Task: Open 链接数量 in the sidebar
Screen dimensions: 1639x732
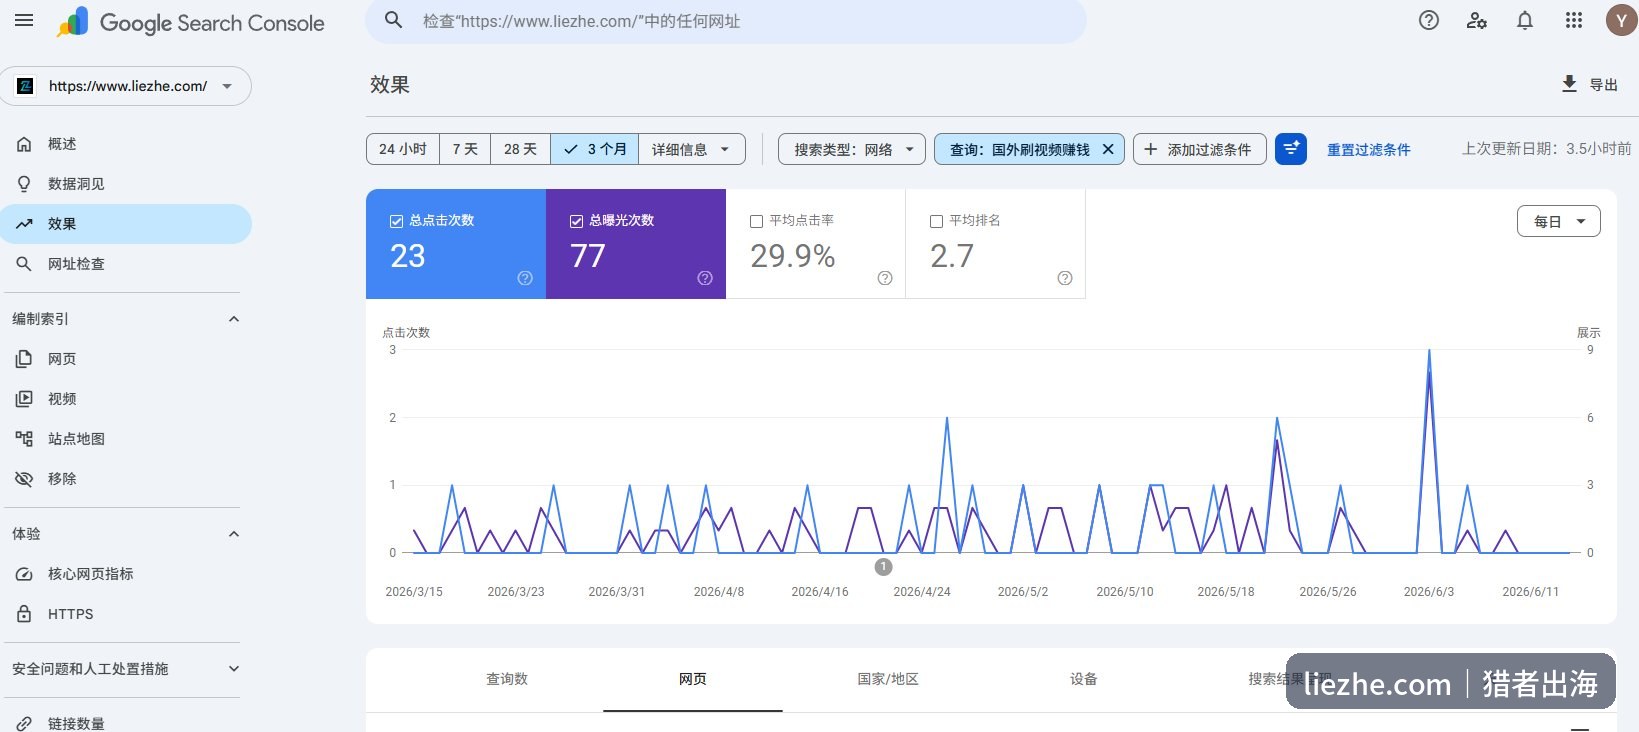Action: (126, 723)
